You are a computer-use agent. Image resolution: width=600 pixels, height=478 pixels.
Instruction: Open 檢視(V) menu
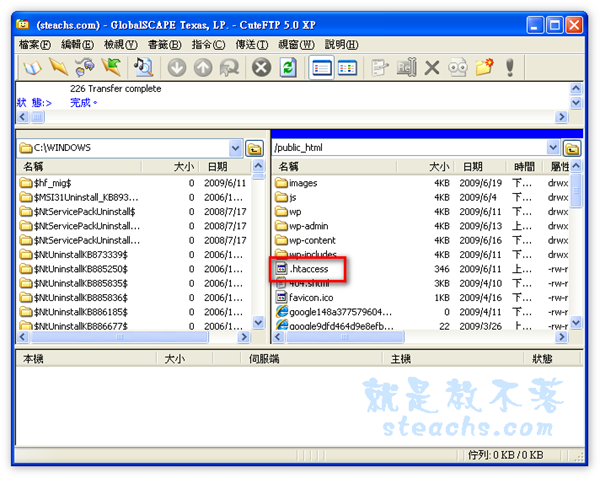pyautogui.click(x=121, y=45)
